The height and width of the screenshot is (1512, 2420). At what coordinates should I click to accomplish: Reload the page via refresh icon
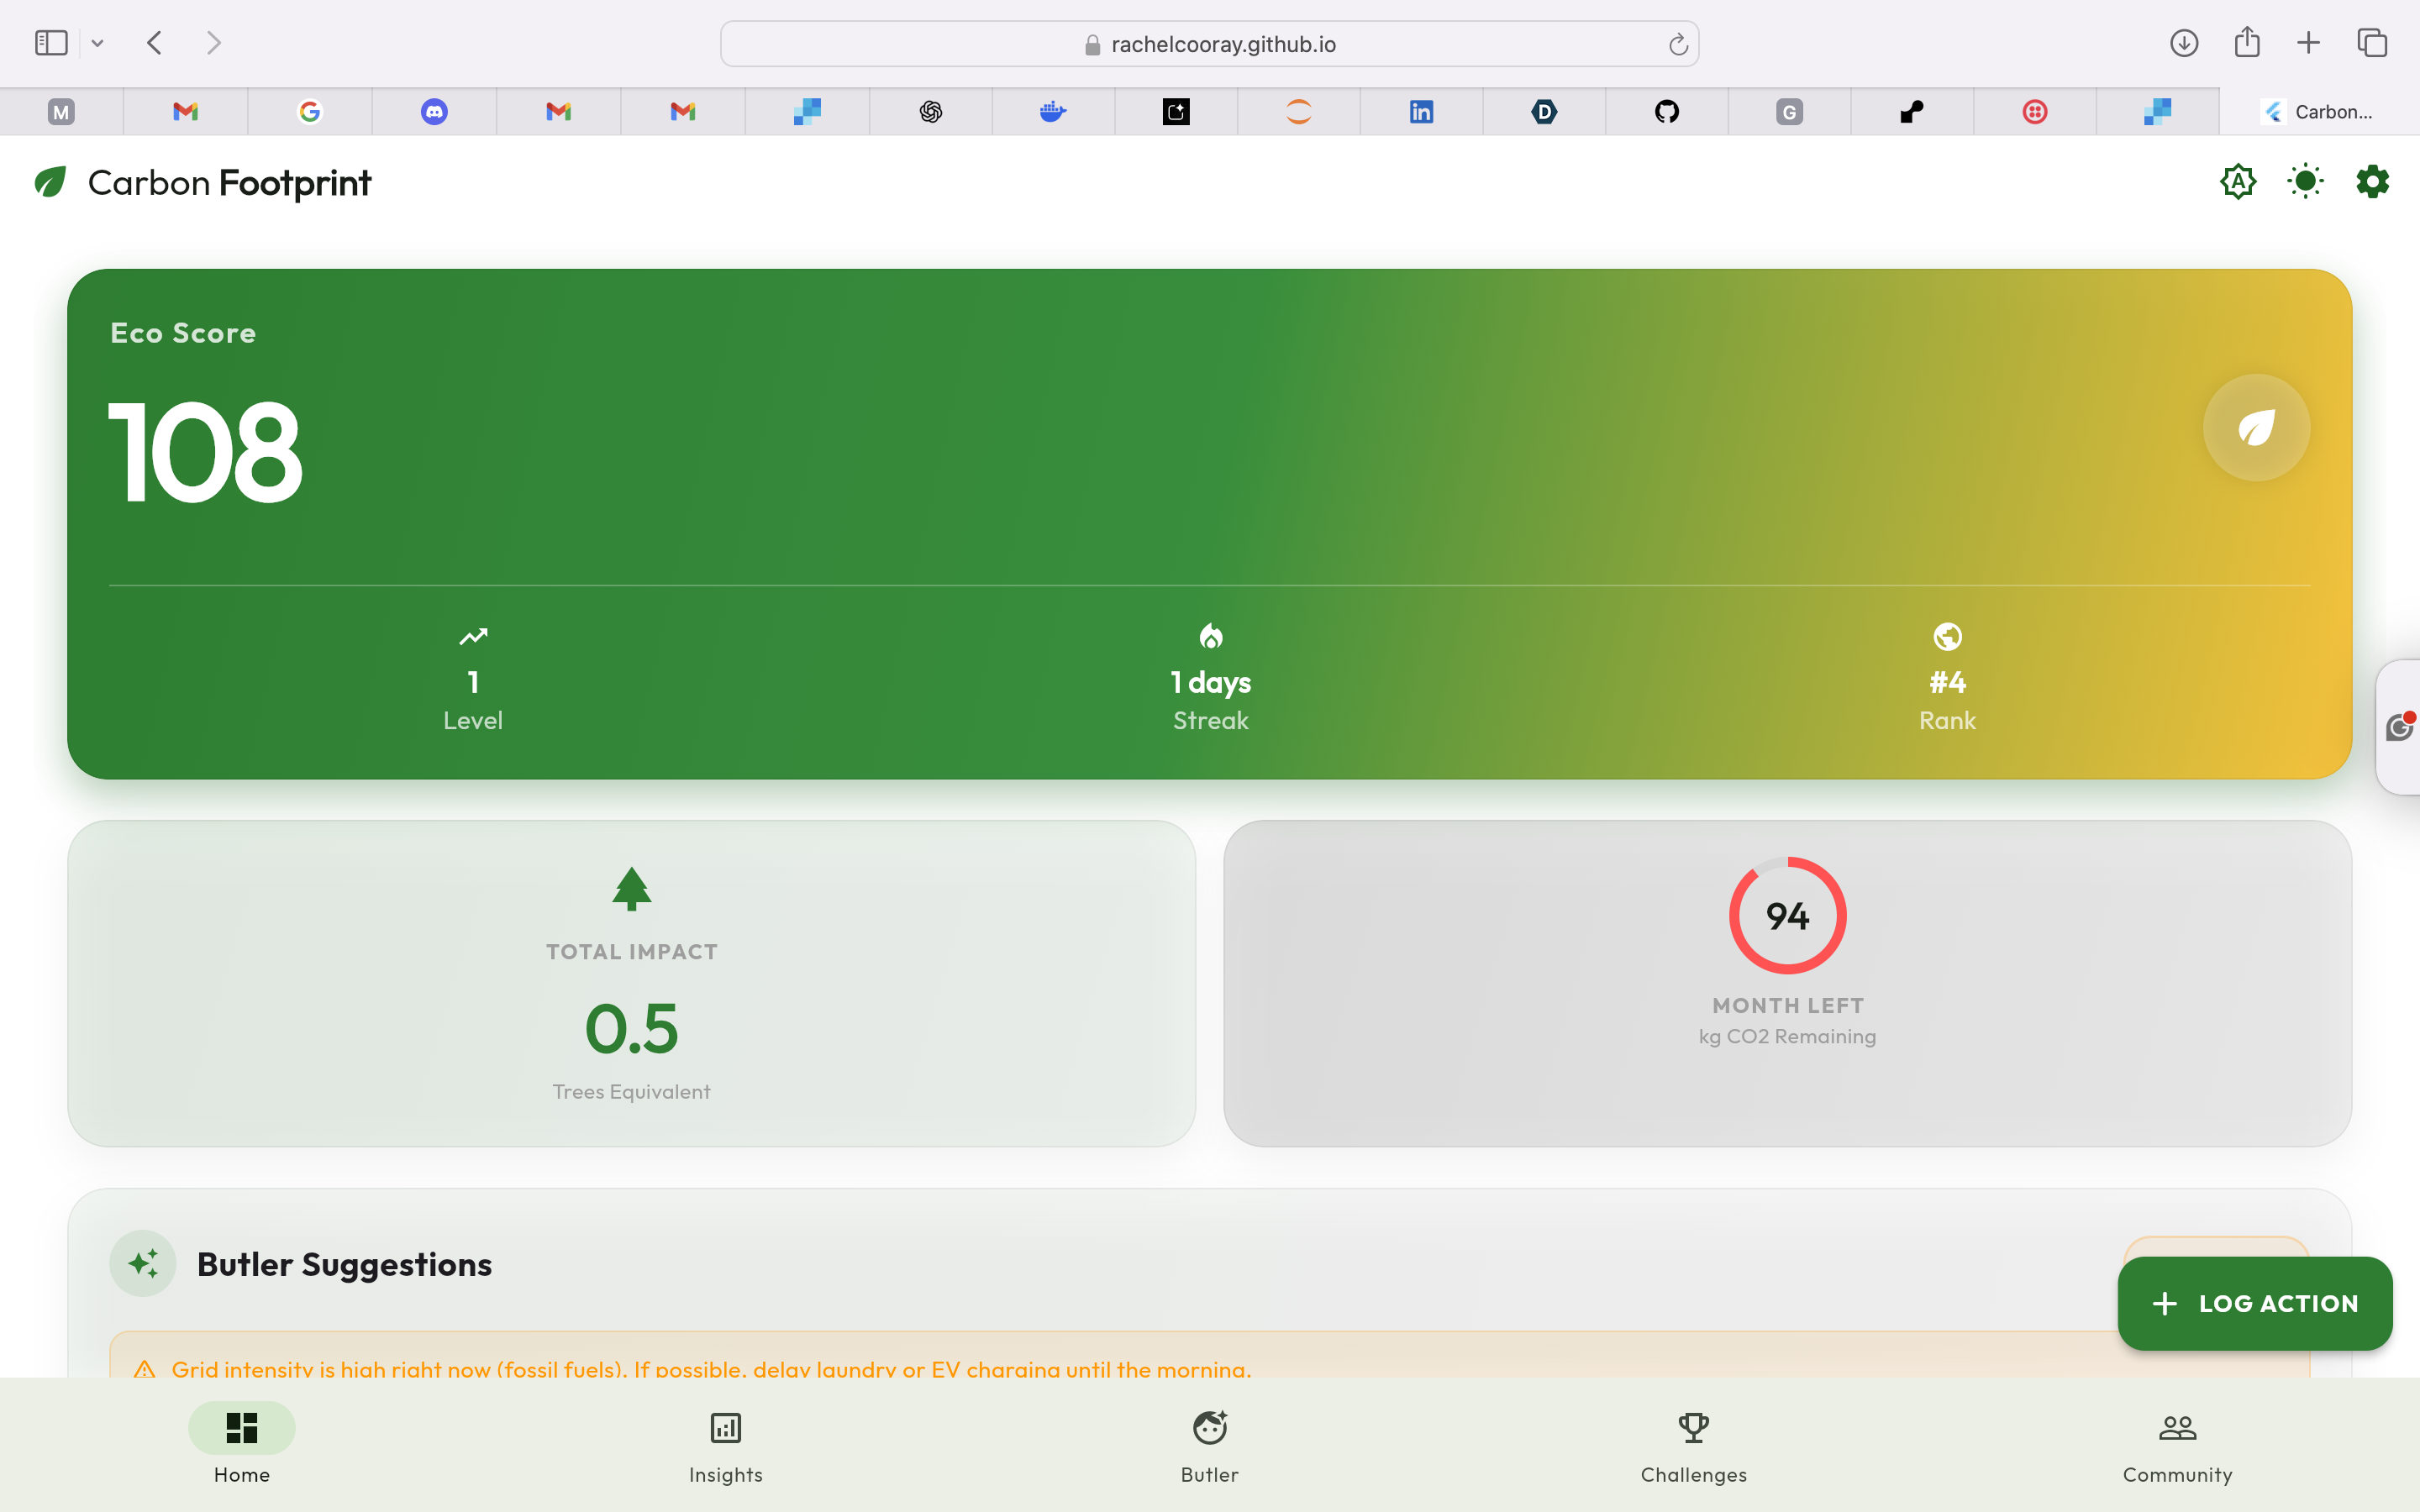(x=1678, y=44)
